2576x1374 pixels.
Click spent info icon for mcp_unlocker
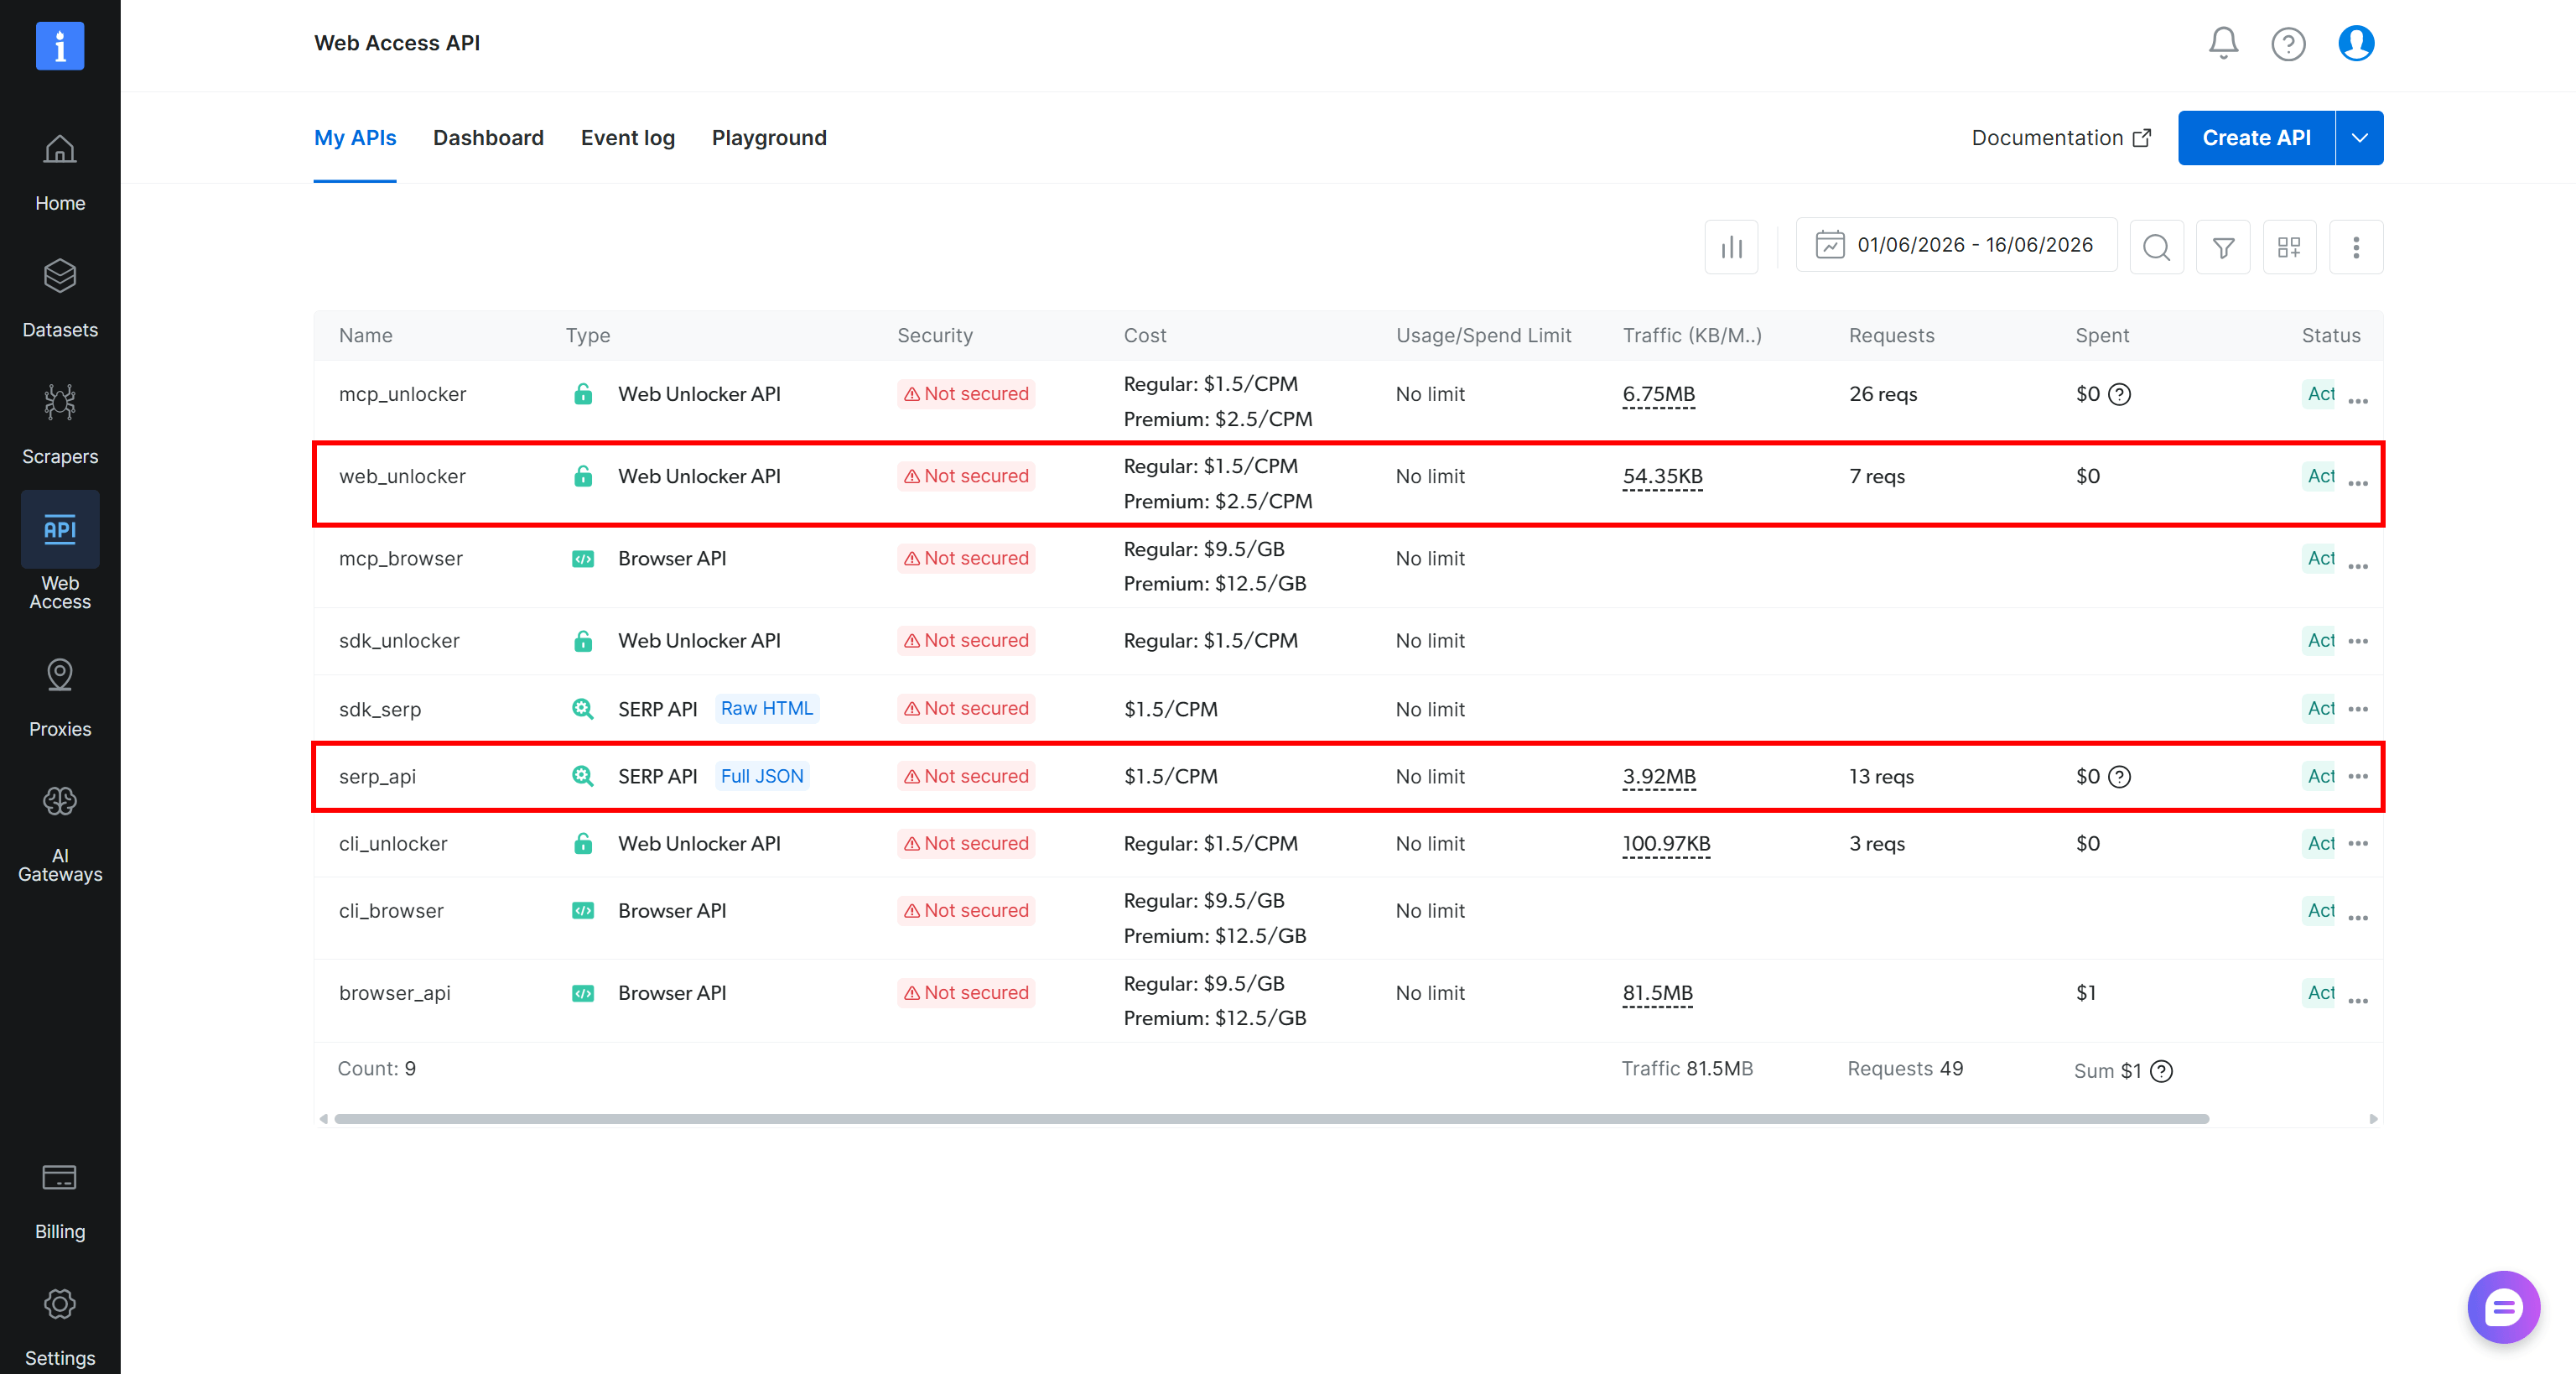(x=2119, y=394)
